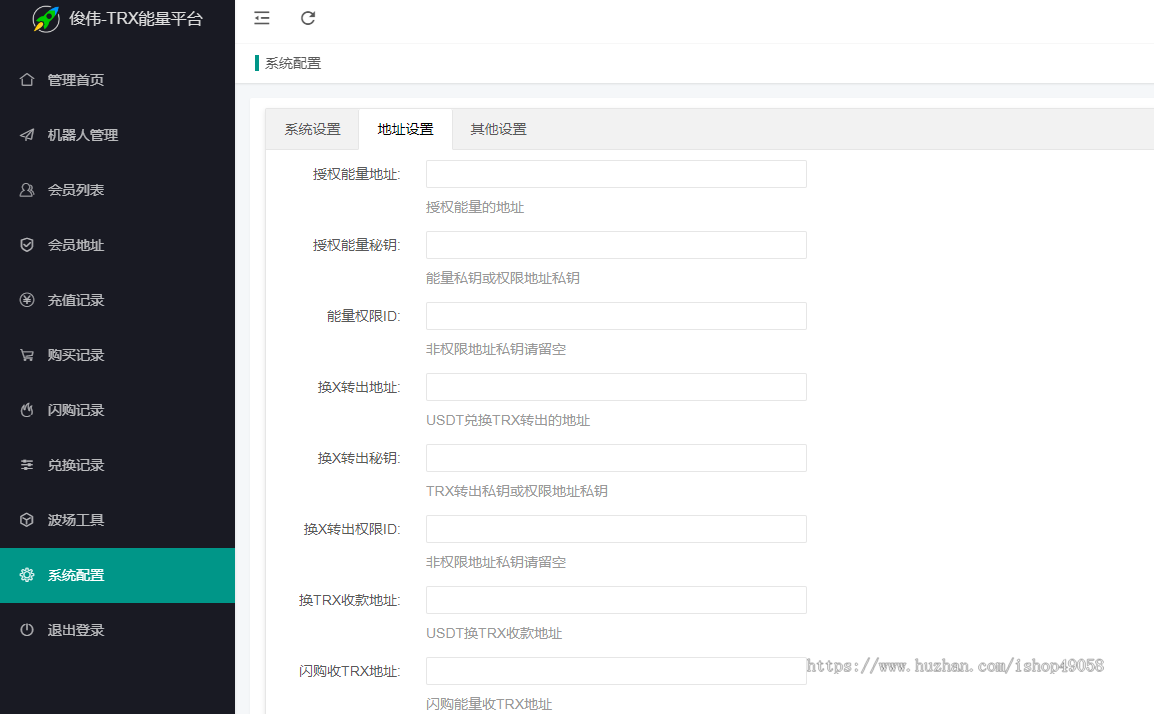This screenshot has height=714, width=1154.
Task: Open 会员地址 menu item
Action: click(118, 245)
